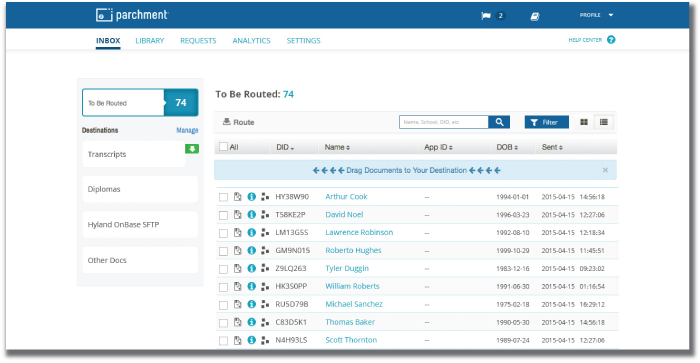This screenshot has width=700, height=363.
Task: Click the green download arrow beside Transcripts
Action: click(x=192, y=149)
